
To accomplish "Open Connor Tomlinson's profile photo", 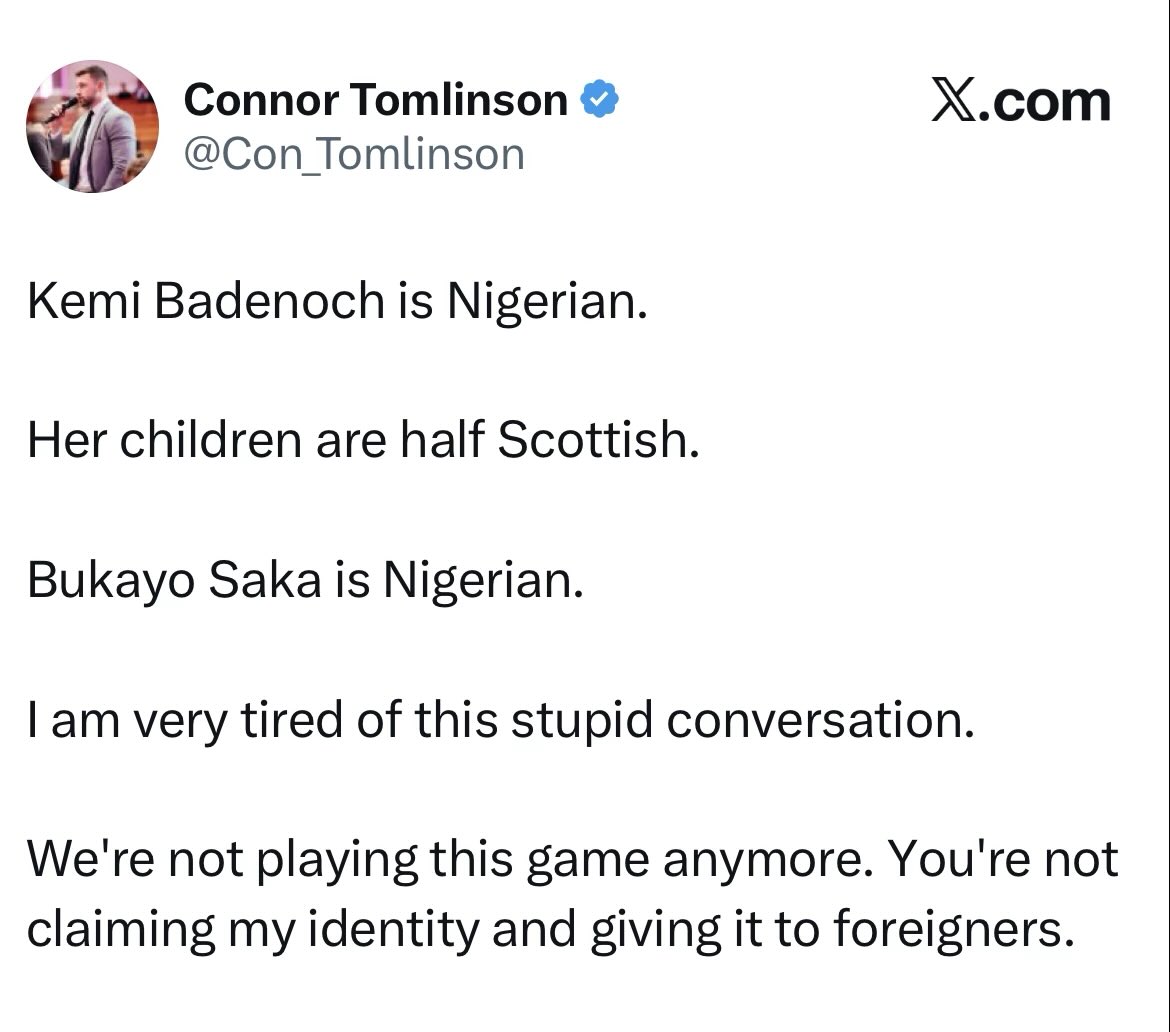I will [93, 126].
